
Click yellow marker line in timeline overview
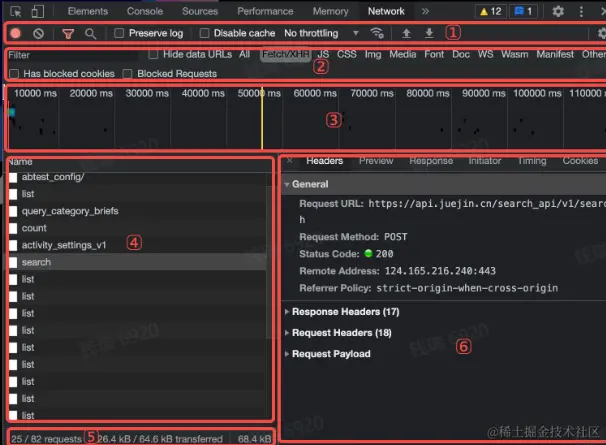262,118
